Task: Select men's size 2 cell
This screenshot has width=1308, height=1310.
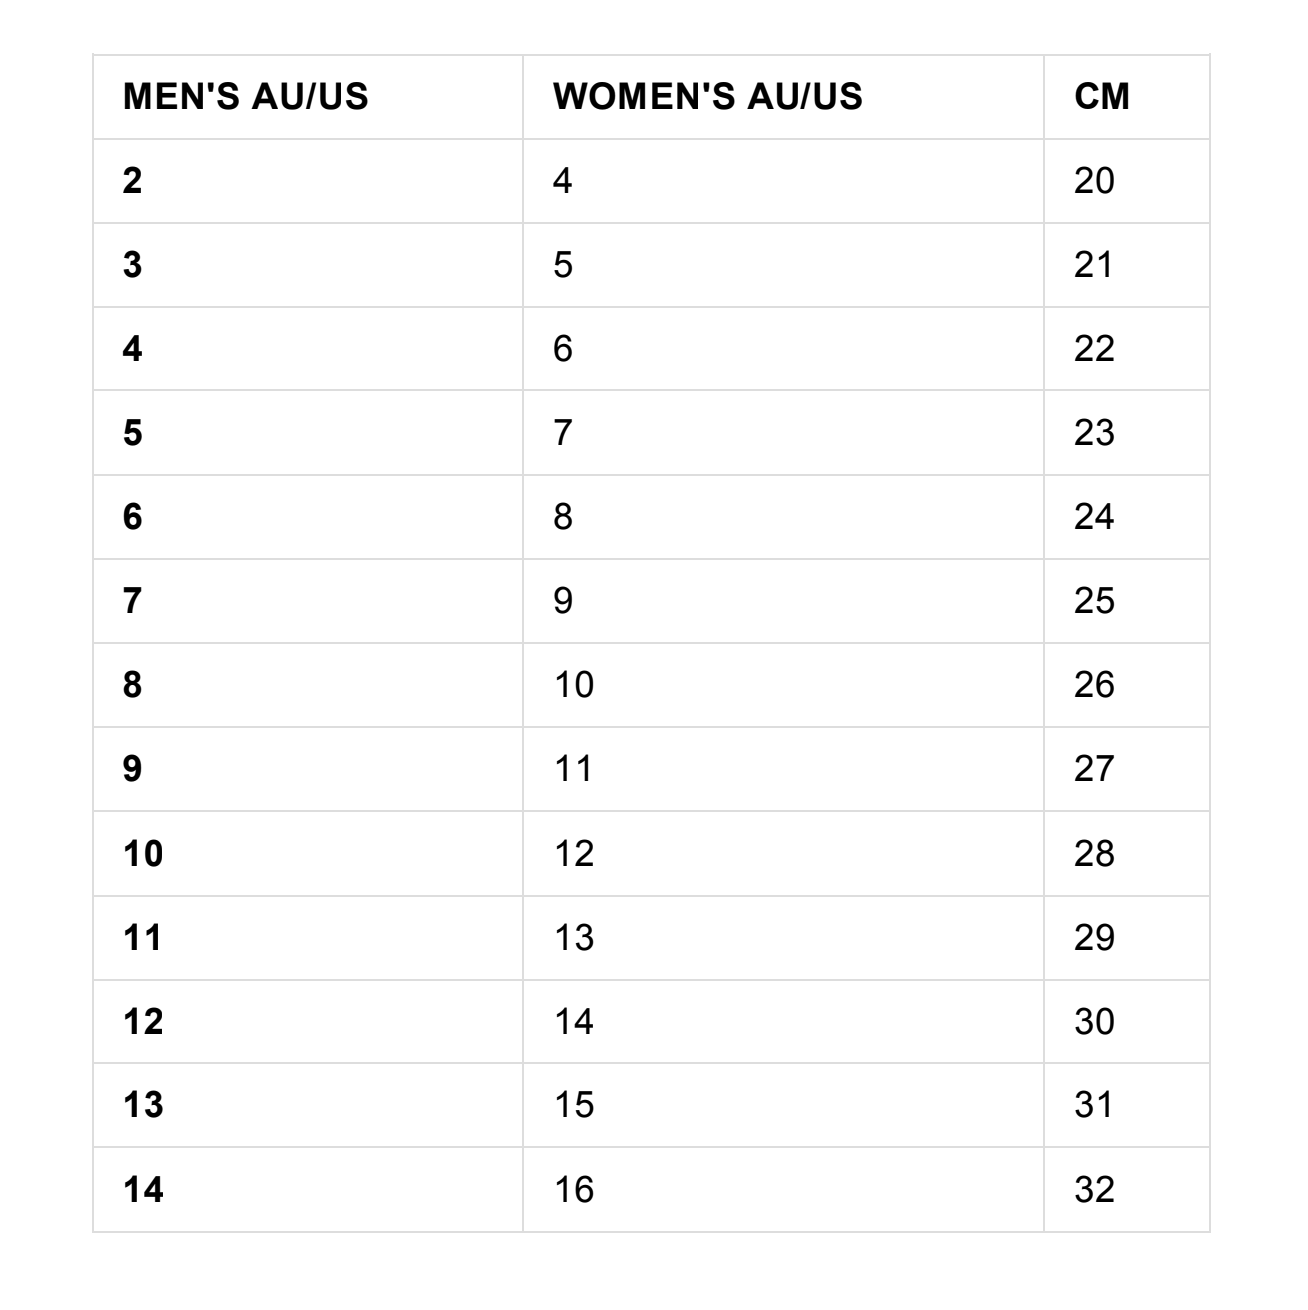Action: pyautogui.click(x=133, y=181)
